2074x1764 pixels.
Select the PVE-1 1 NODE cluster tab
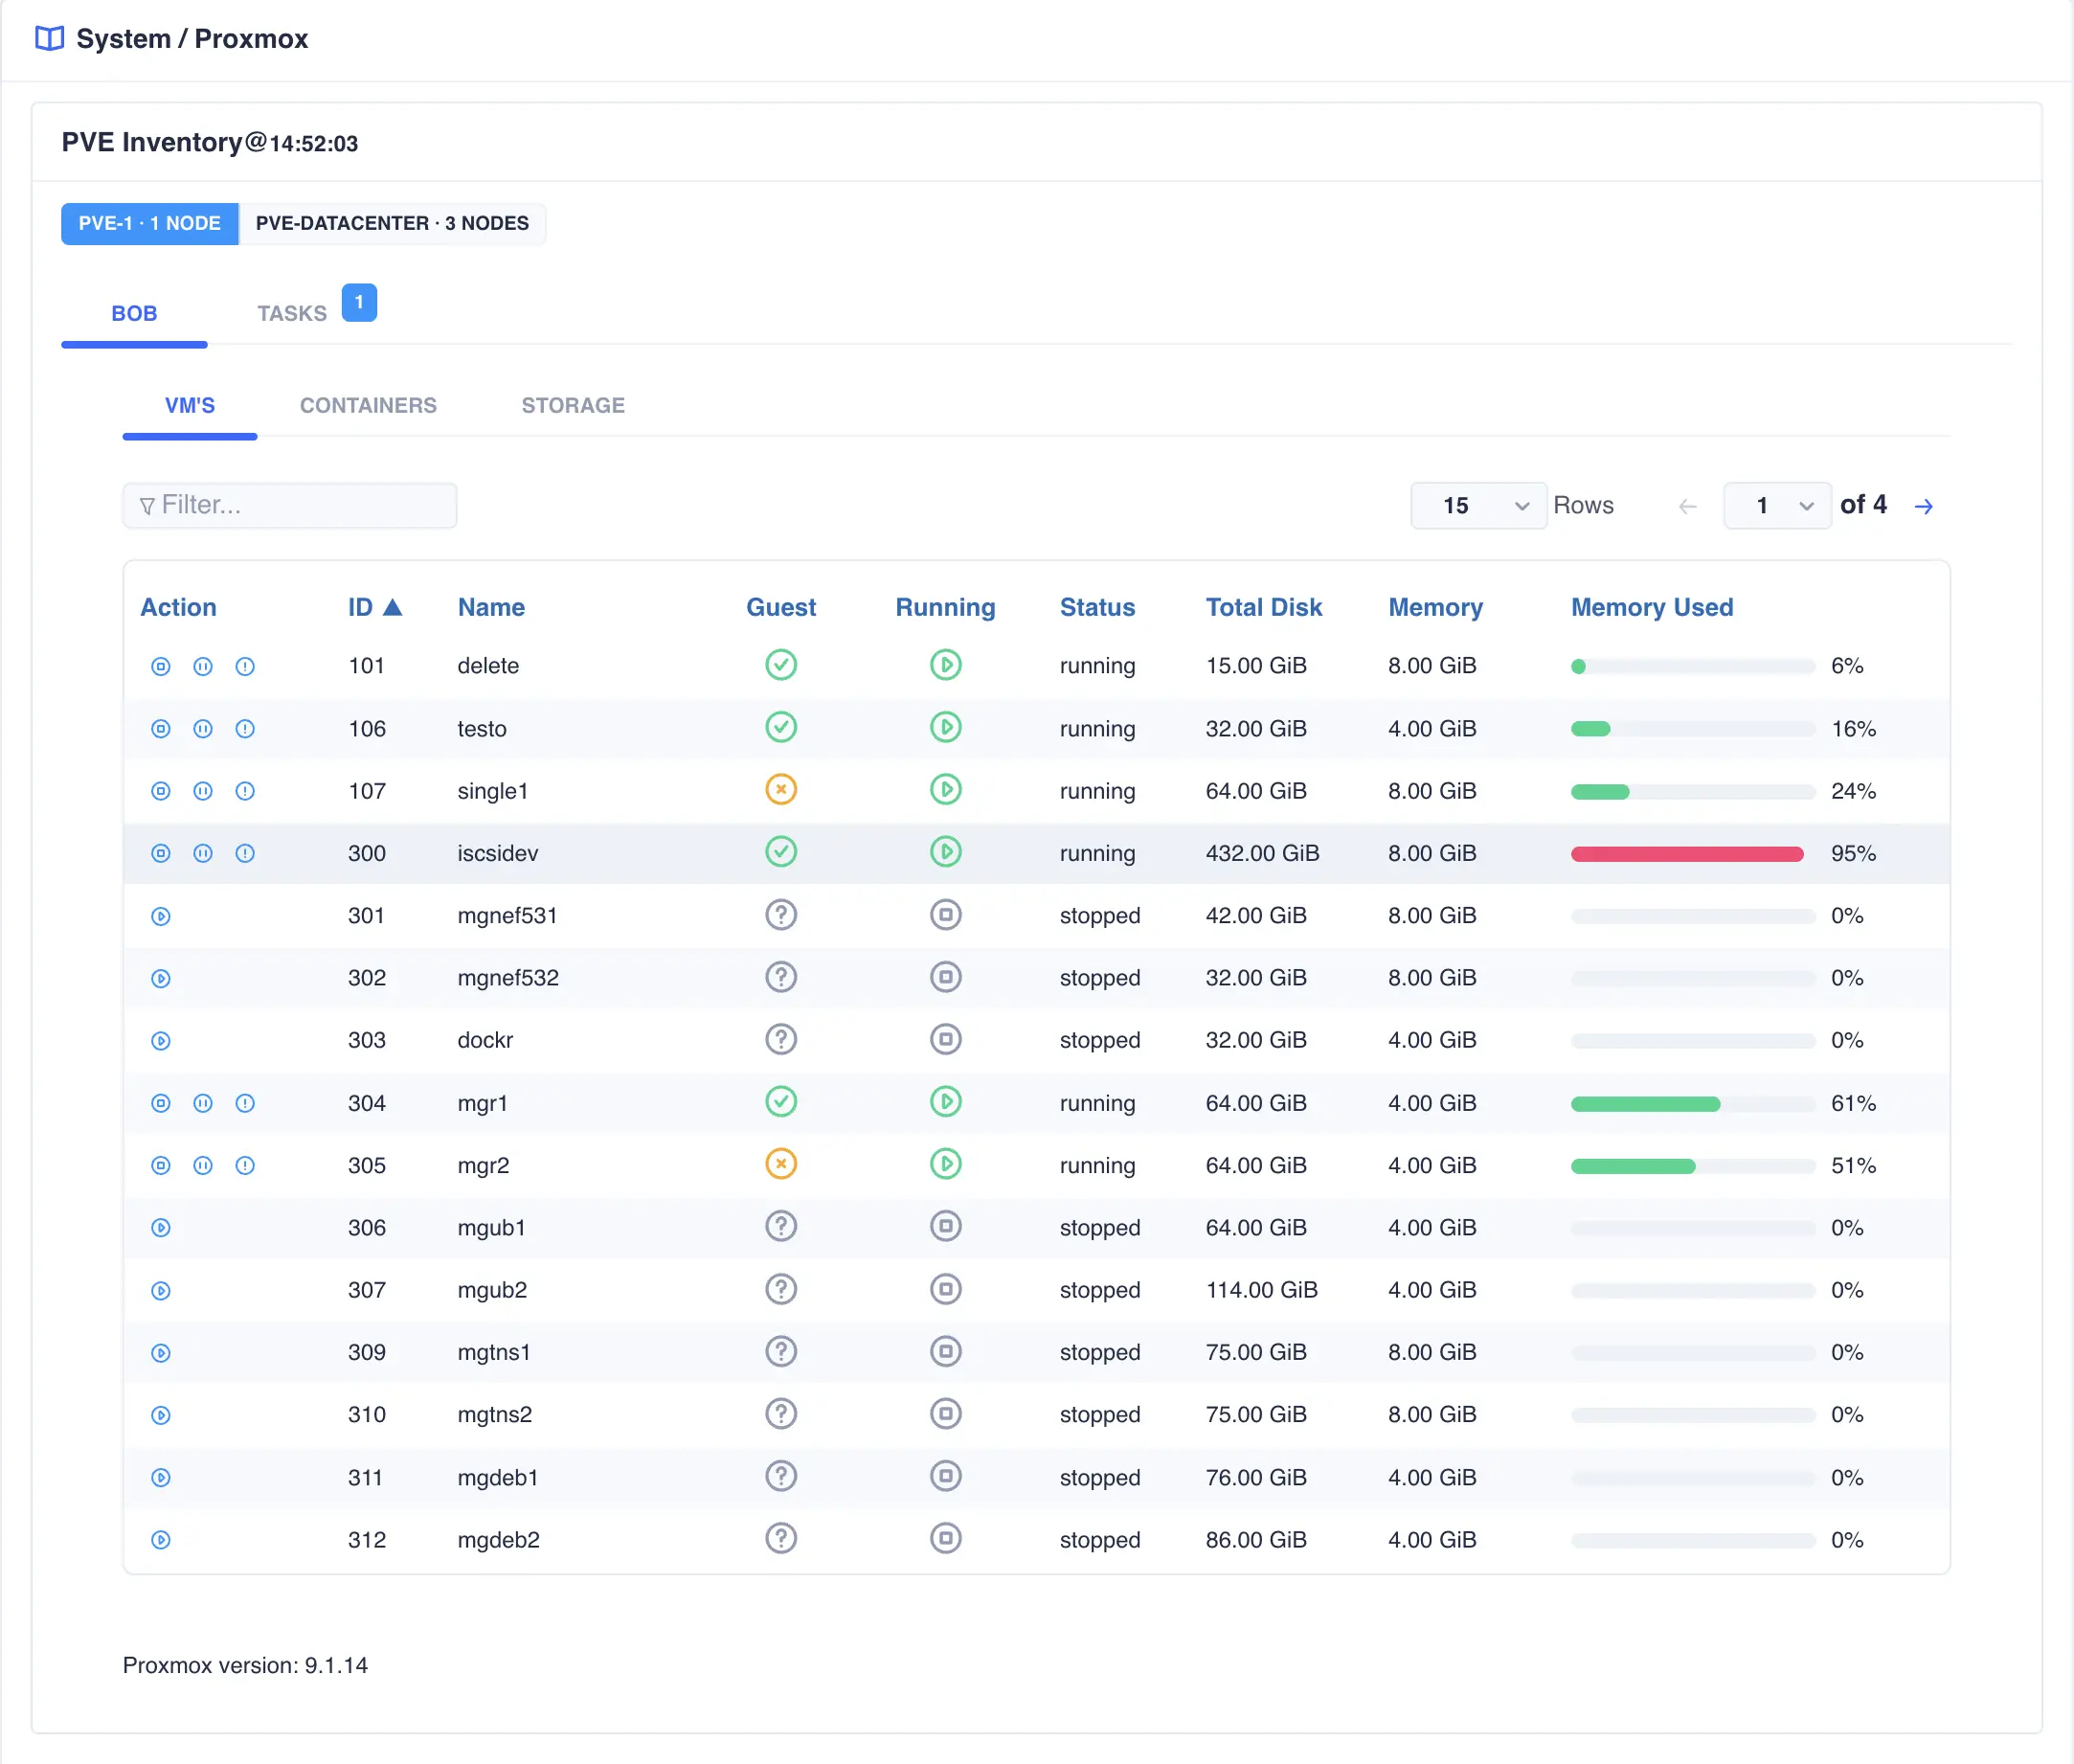(x=150, y=223)
